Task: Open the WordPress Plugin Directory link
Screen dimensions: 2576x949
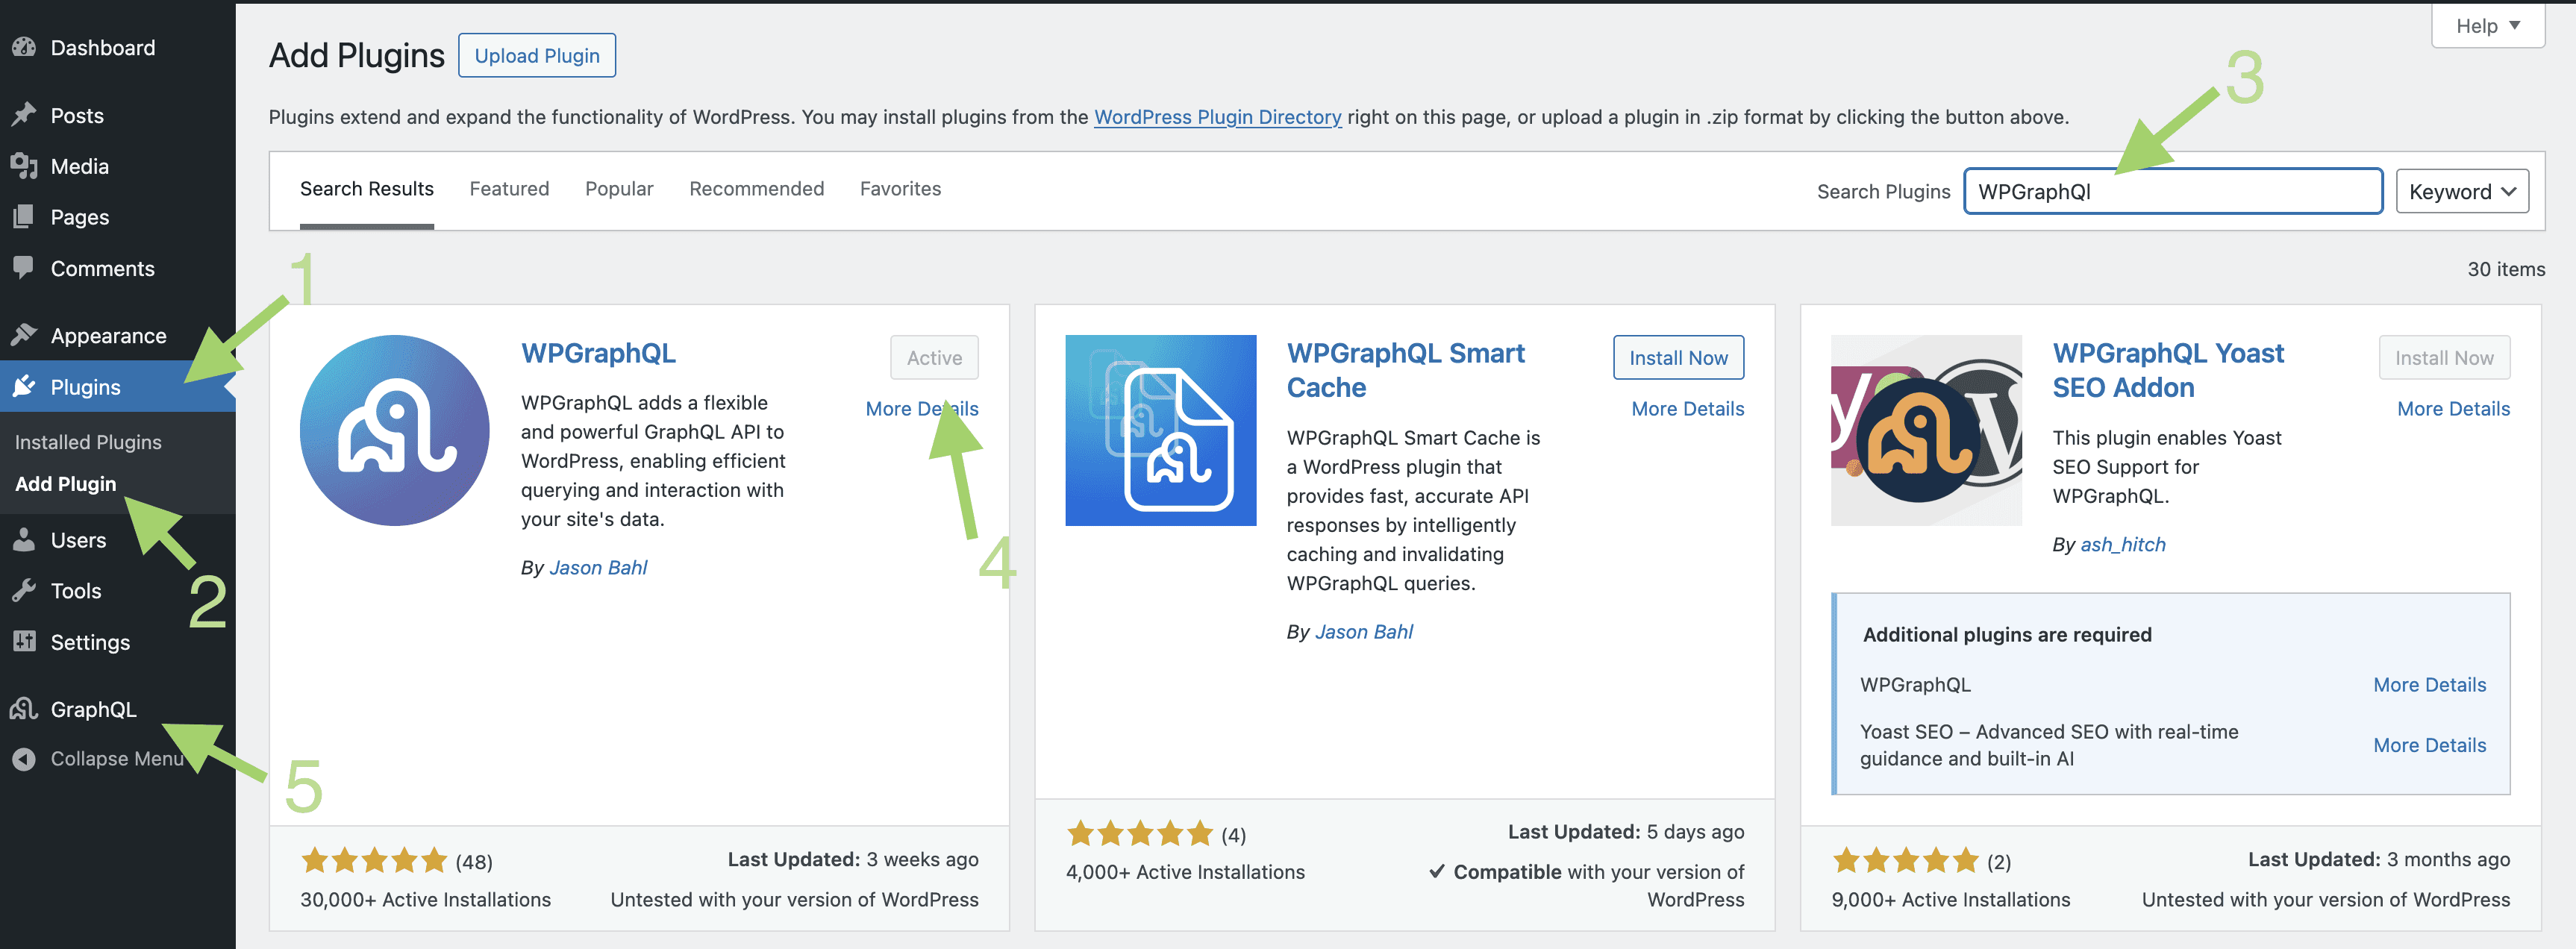Action: (x=1217, y=117)
